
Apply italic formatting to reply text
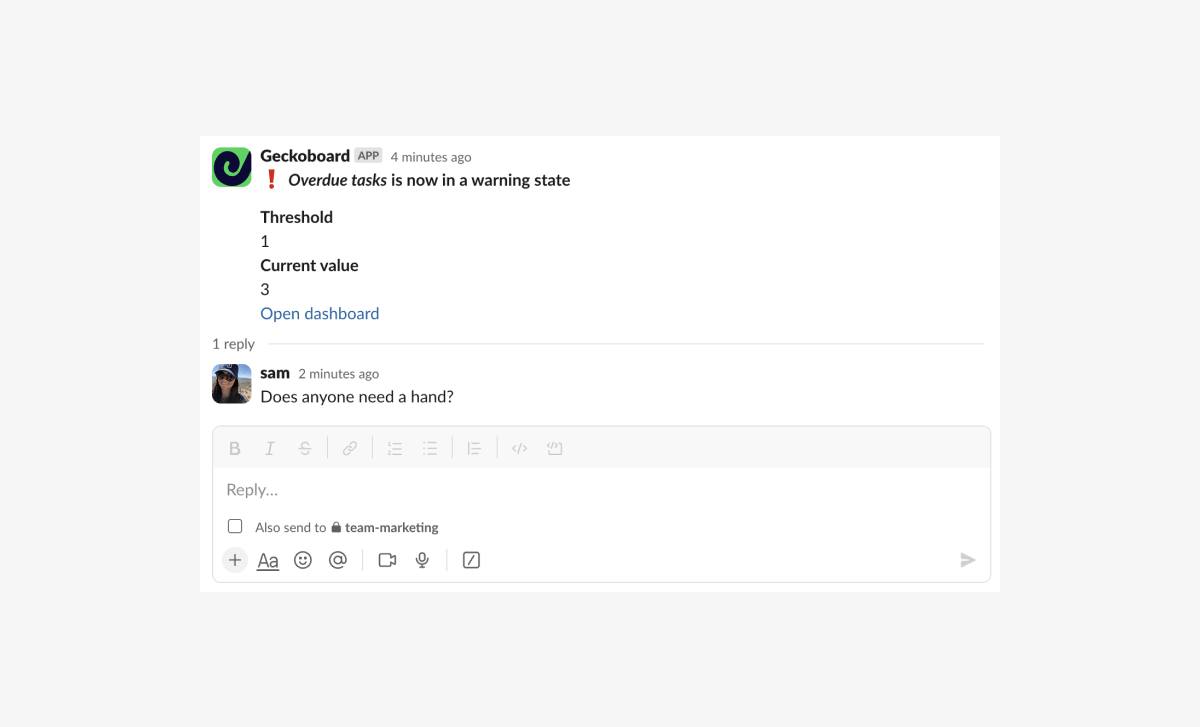click(x=270, y=449)
